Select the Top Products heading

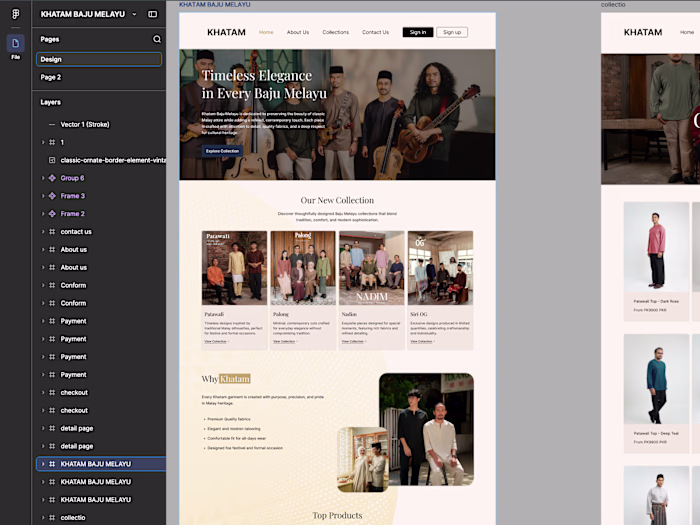(x=338, y=515)
